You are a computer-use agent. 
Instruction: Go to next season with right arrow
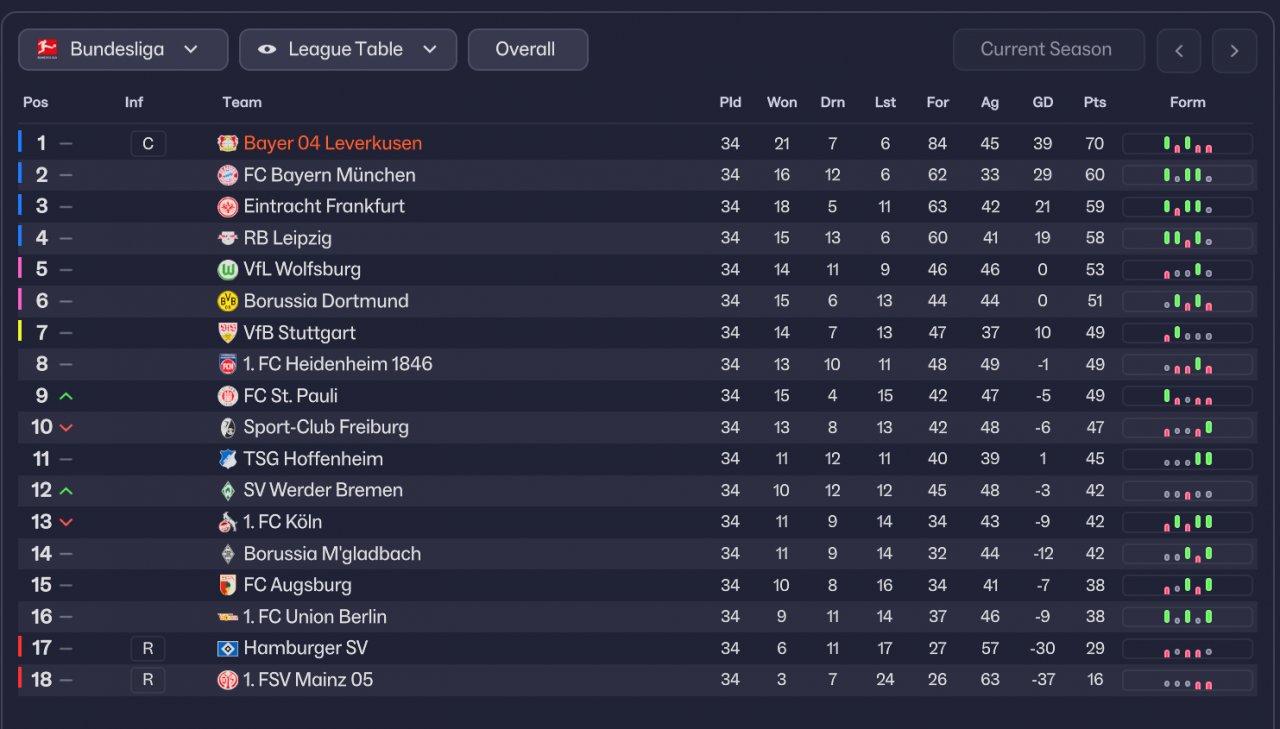point(1234,51)
